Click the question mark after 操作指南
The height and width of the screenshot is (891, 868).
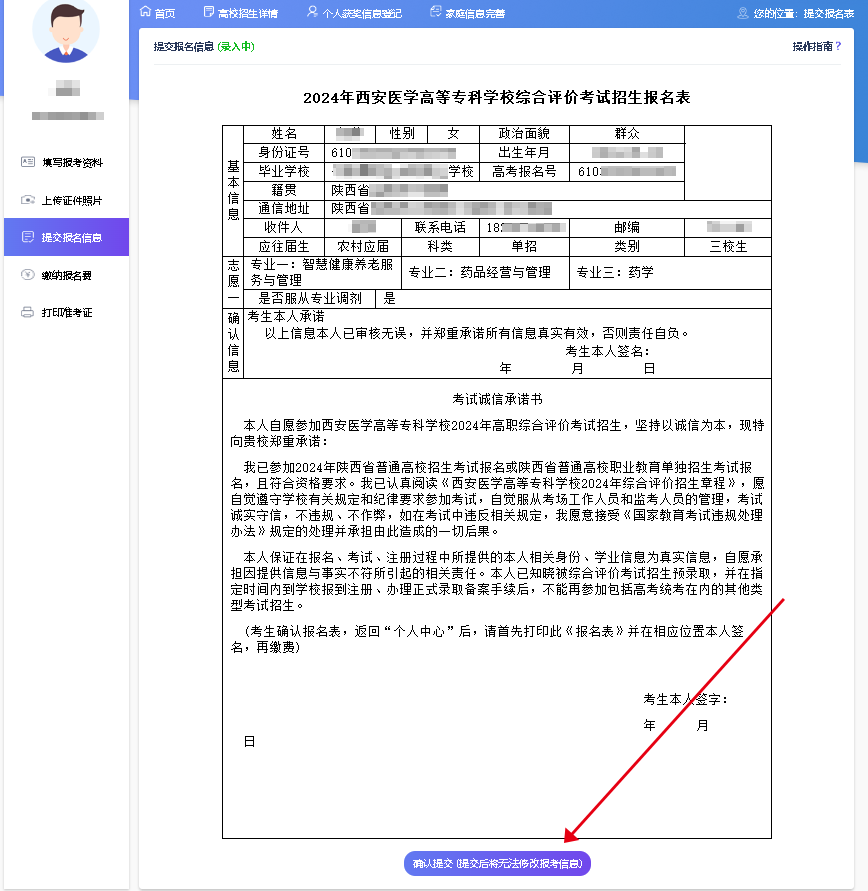pyautogui.click(x=838, y=46)
